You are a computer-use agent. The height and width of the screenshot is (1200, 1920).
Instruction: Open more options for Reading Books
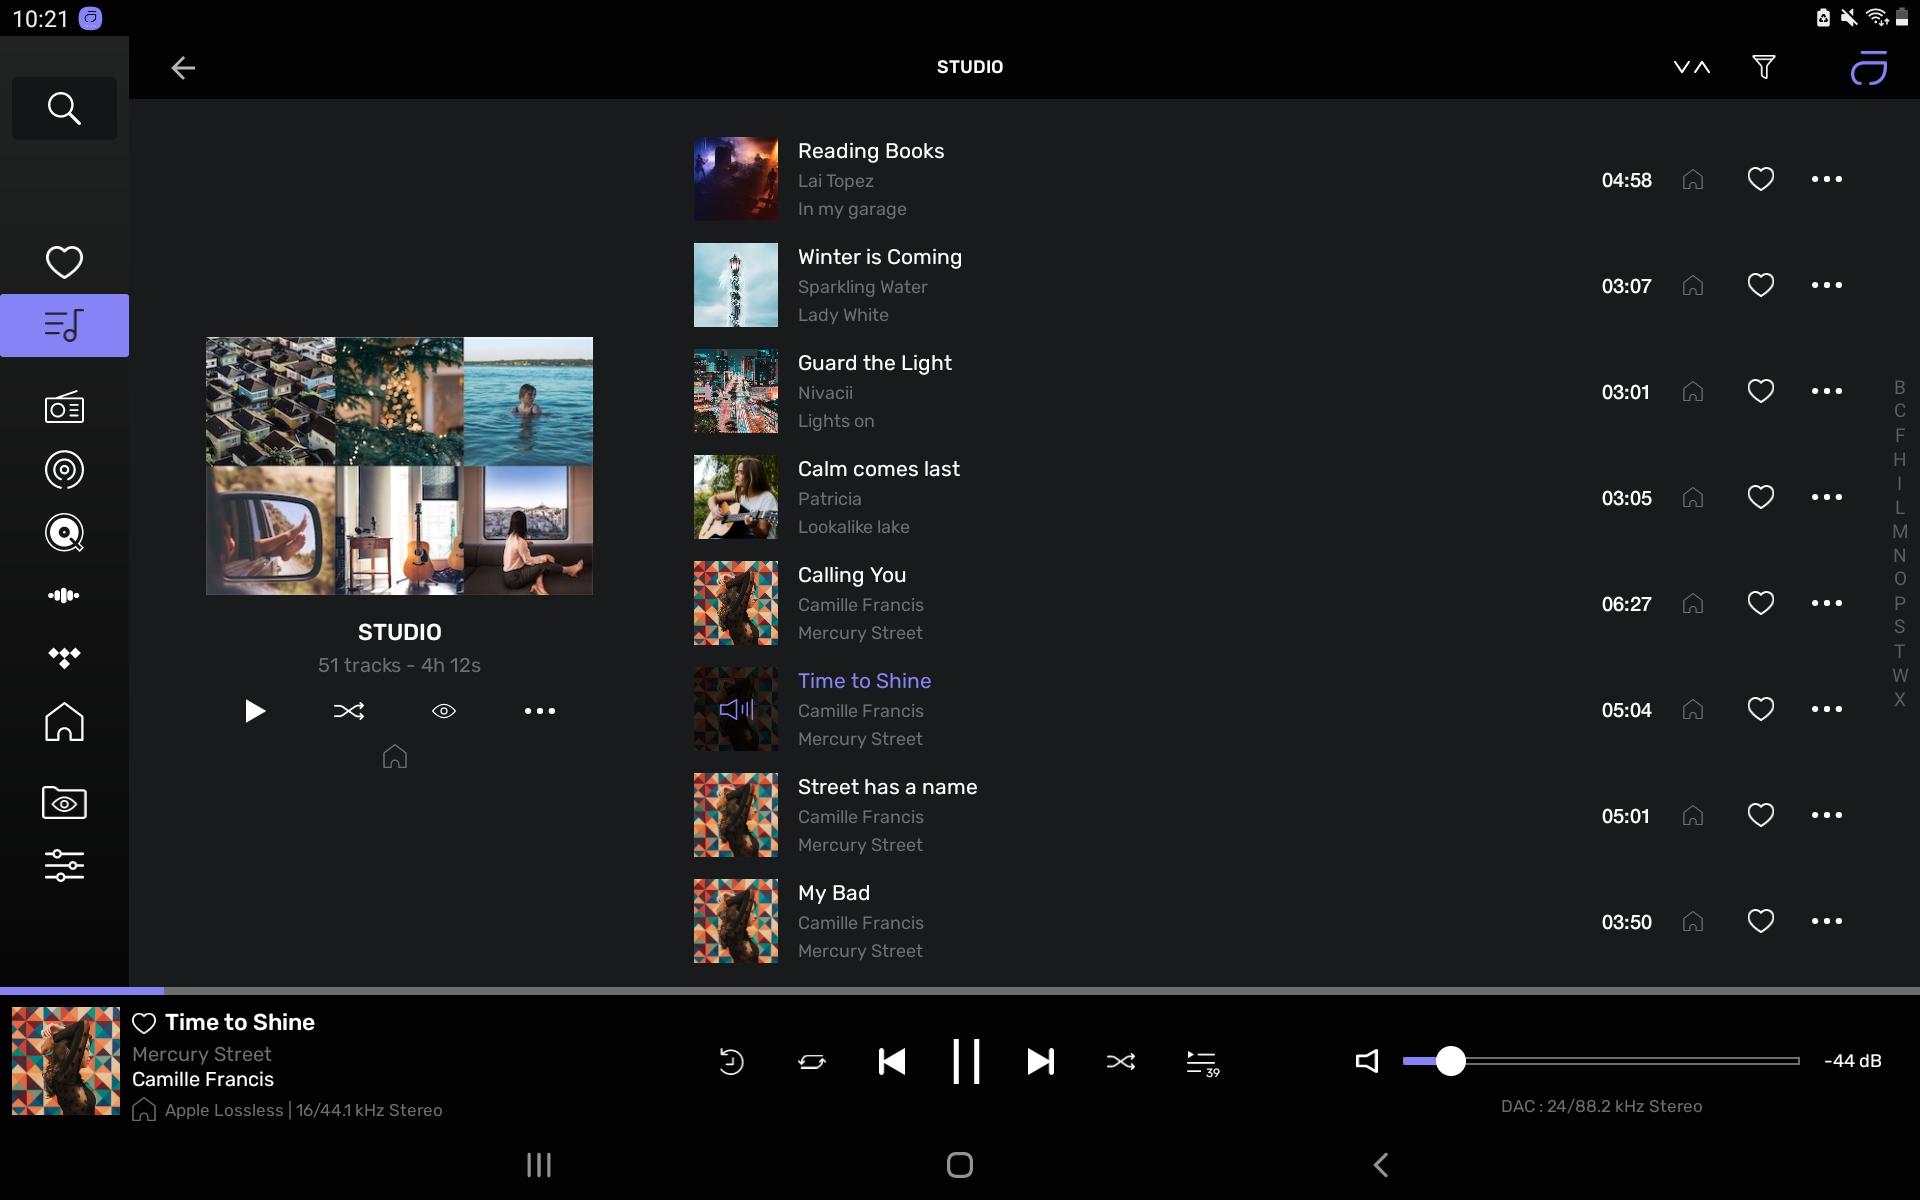(x=1827, y=179)
